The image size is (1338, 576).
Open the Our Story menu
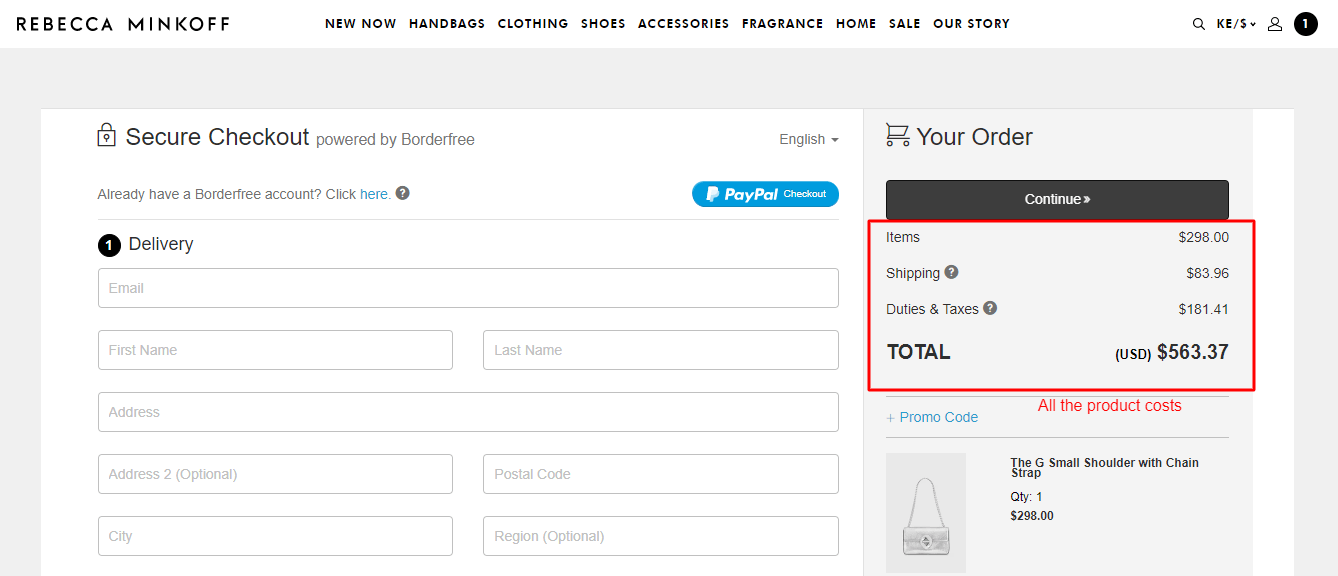tap(971, 24)
